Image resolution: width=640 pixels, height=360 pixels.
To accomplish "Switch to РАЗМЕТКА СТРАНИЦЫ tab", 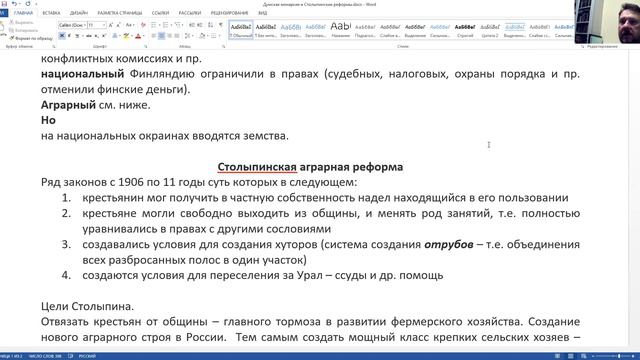I will 120,13.
